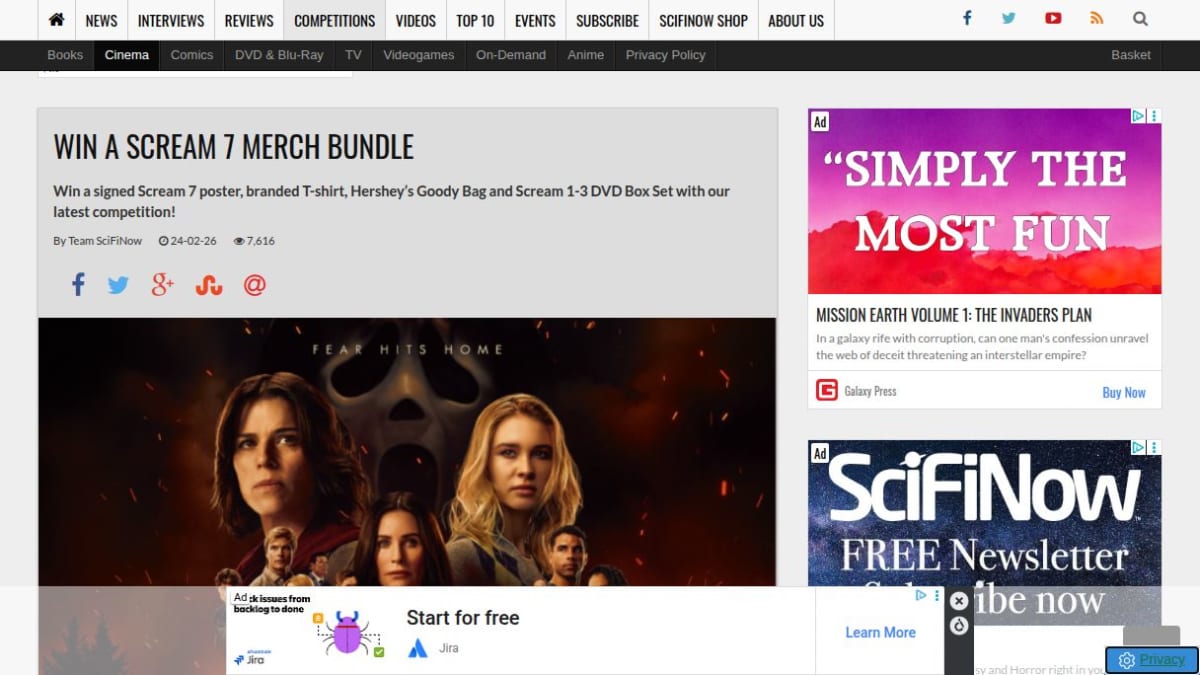The height and width of the screenshot is (675, 1200).
Task: Close the bottom Jira ad banner
Action: pos(959,601)
